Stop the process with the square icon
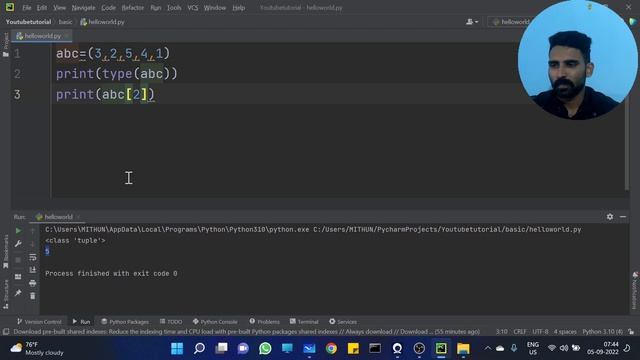This screenshot has width=640, height=360. [x=18, y=260]
